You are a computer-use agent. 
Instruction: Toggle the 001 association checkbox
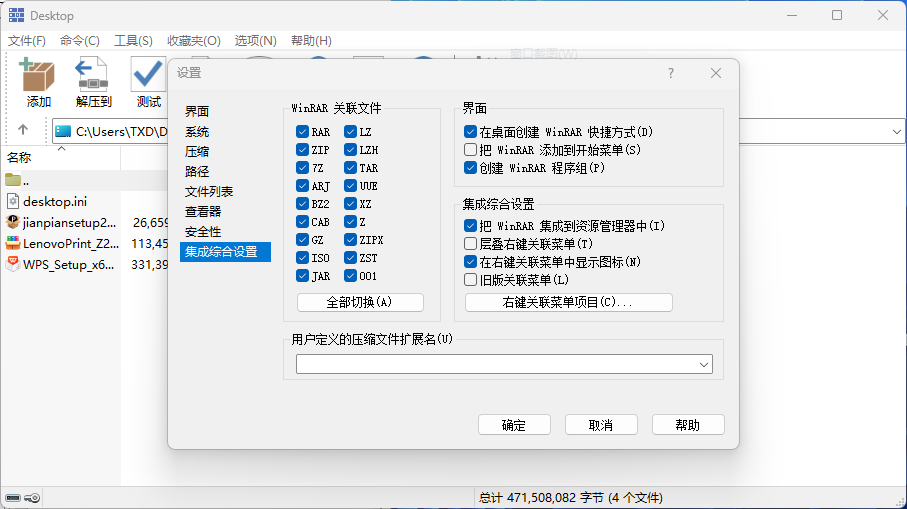point(350,275)
